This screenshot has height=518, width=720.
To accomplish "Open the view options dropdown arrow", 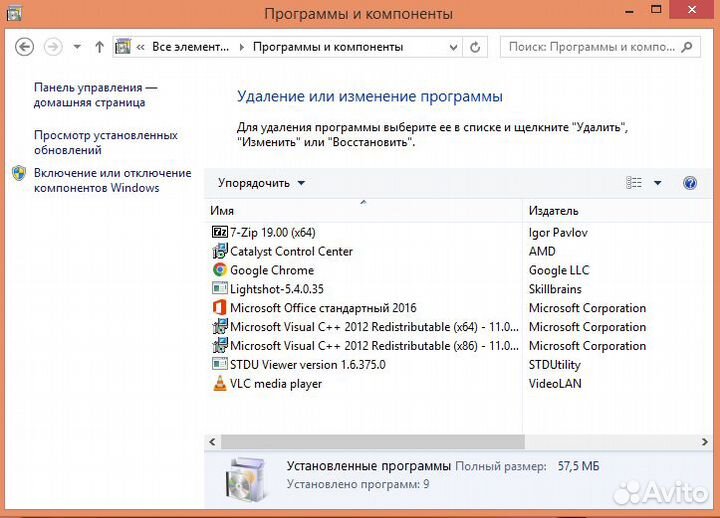I will (658, 183).
